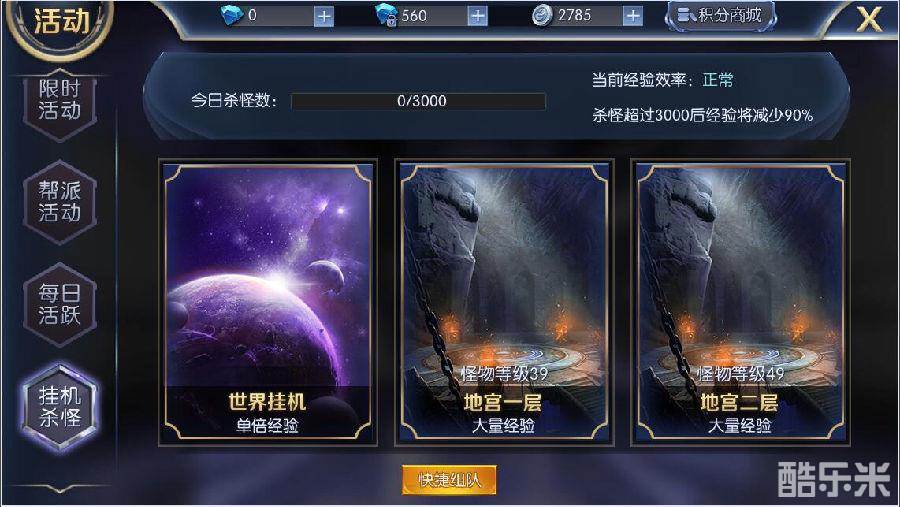Screen dimensions: 900x507
Task: Click the 当前经验效率 正常 status text
Action: 662,80
